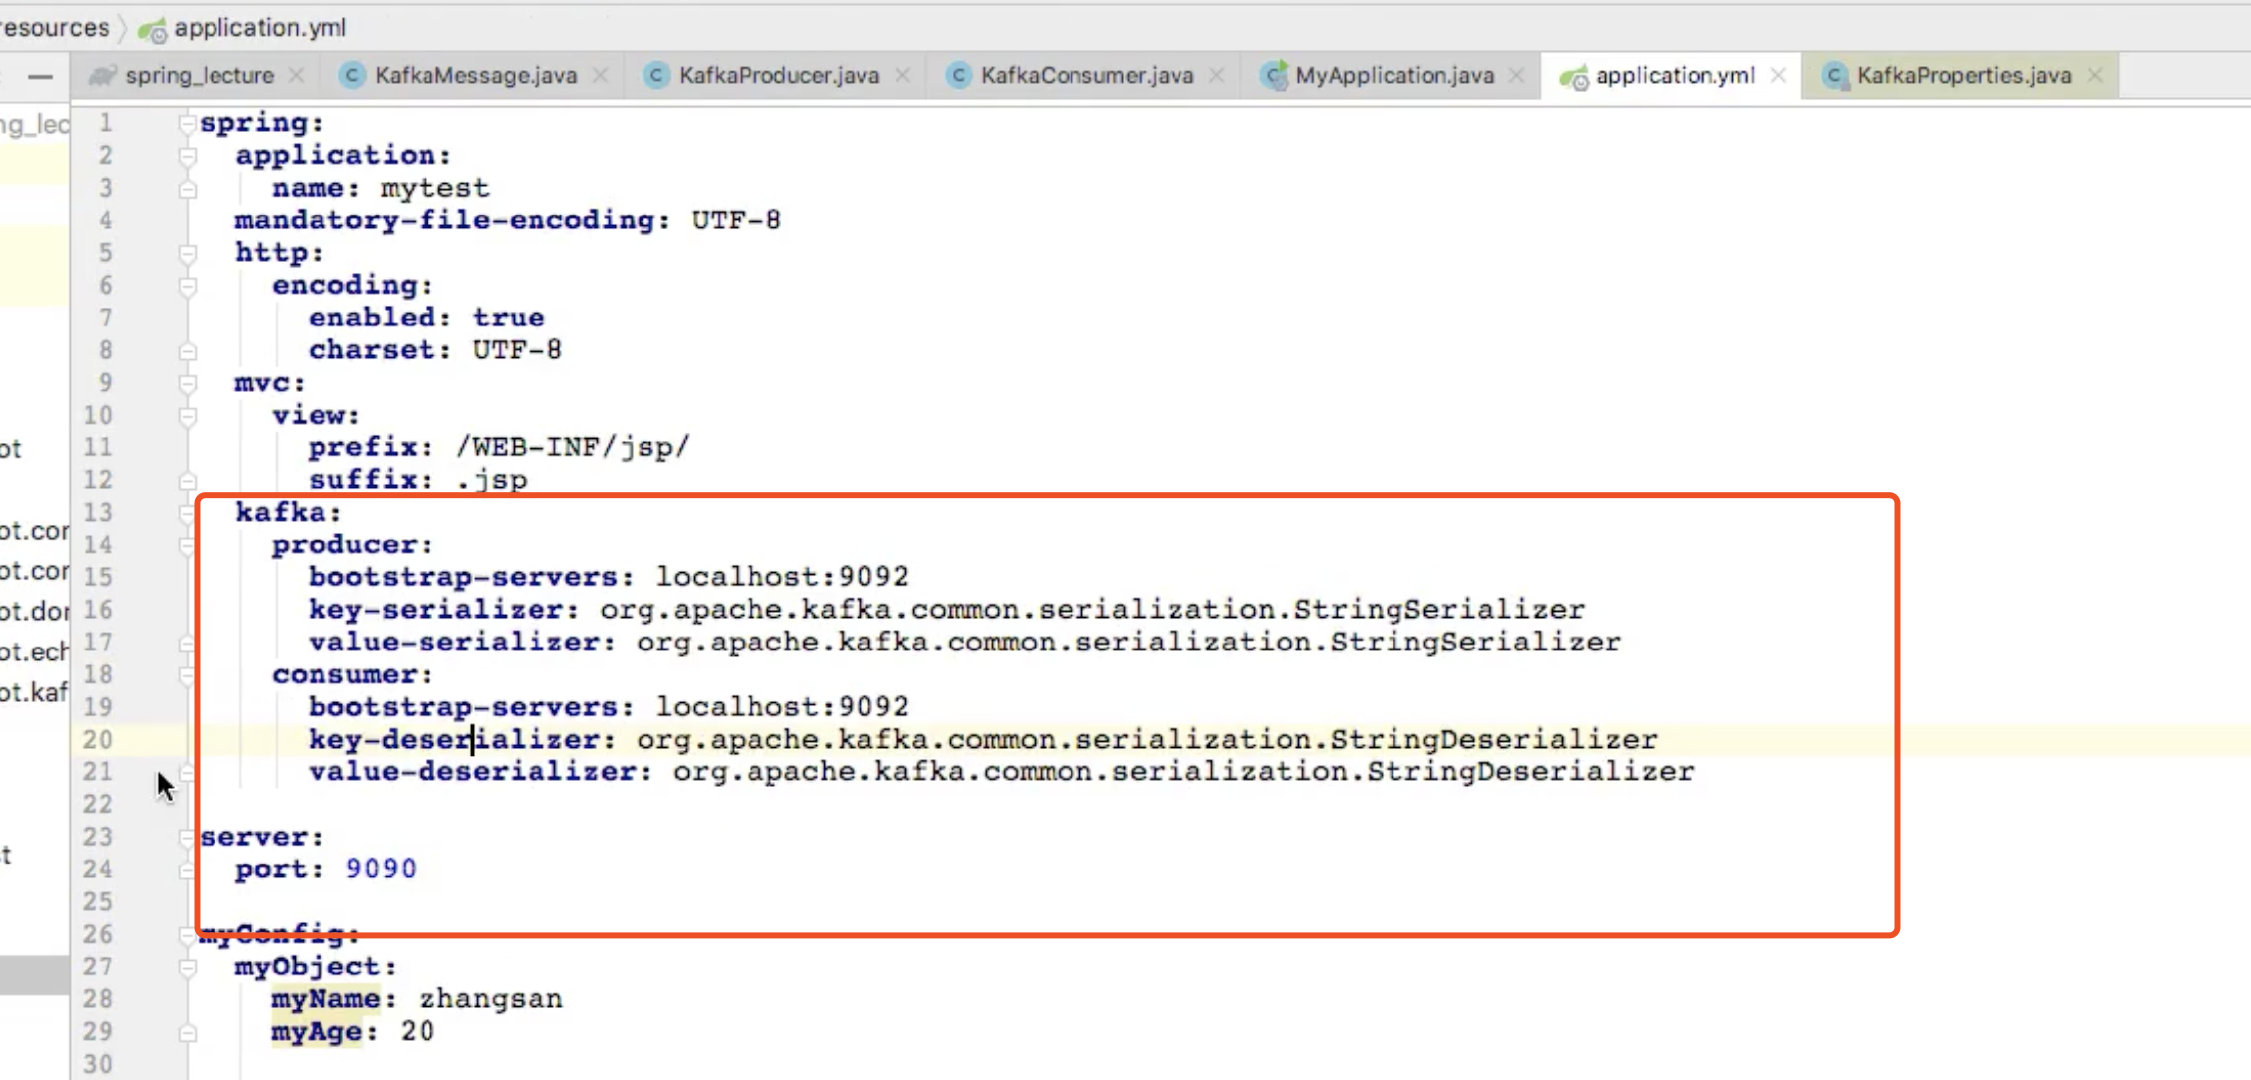Click the MyApplication.java runnable class icon
2251x1080 pixels.
click(x=1273, y=76)
